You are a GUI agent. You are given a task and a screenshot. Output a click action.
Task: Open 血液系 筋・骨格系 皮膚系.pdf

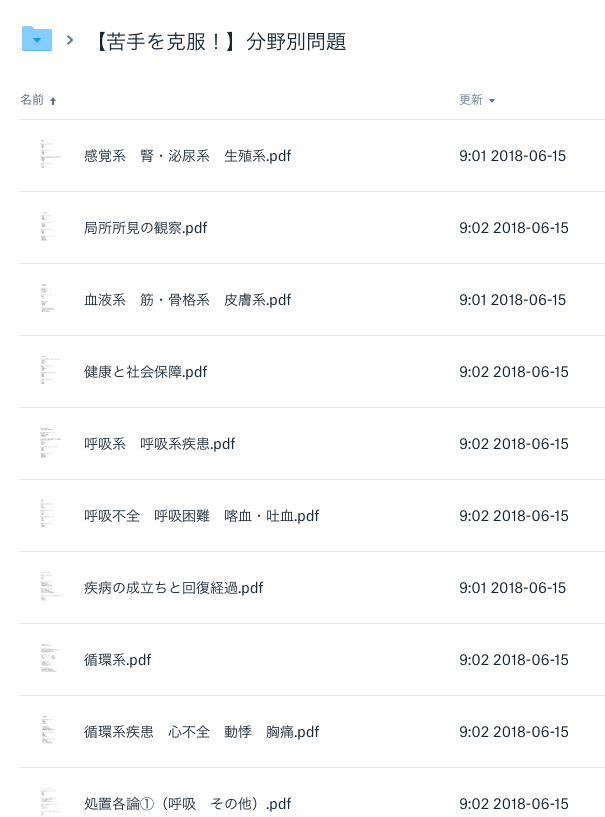point(188,300)
